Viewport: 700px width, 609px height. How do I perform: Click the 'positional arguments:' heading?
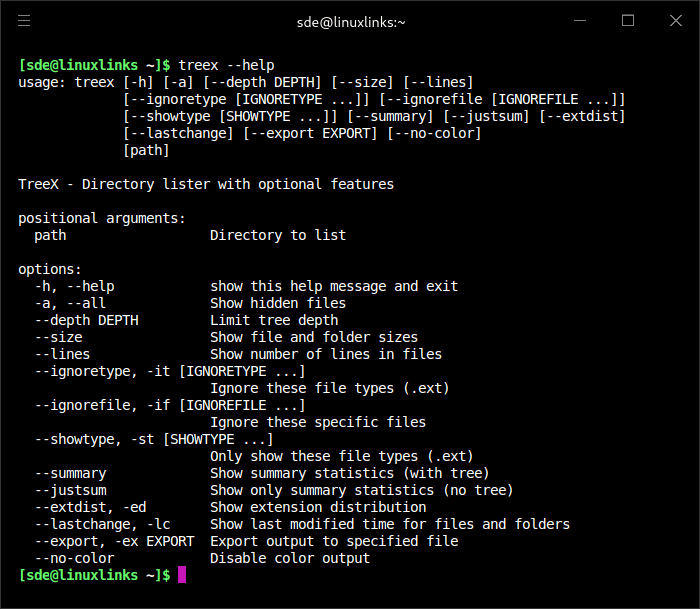(102, 218)
